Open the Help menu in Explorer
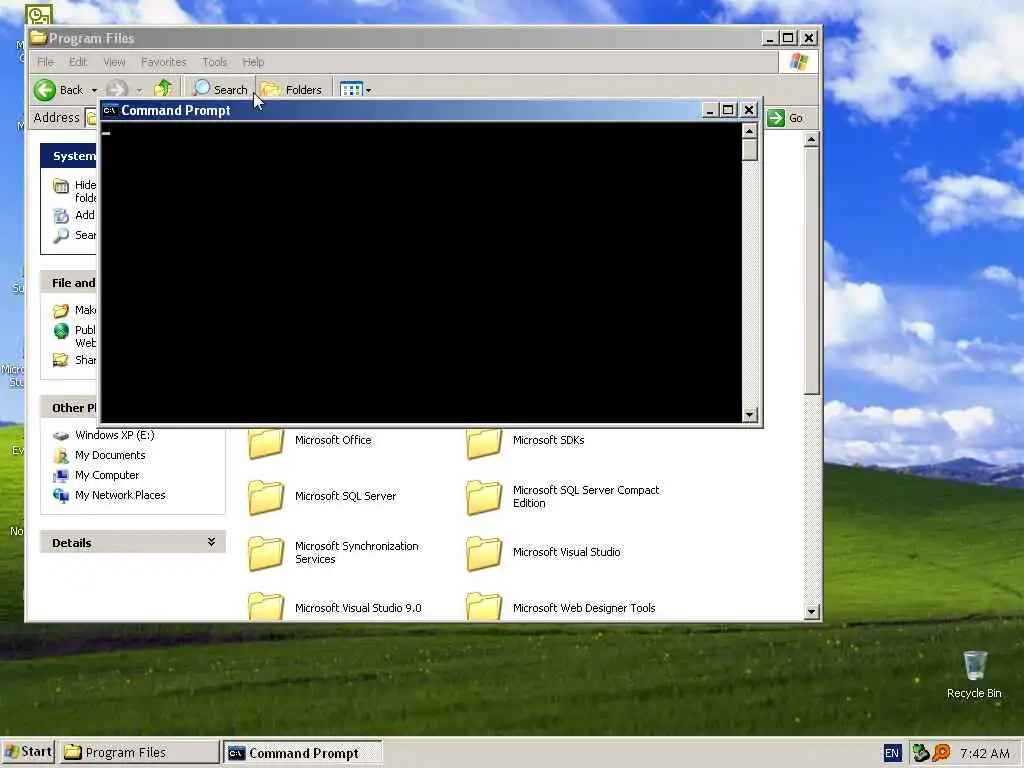Screen dimensions: 1024x768 253,62
